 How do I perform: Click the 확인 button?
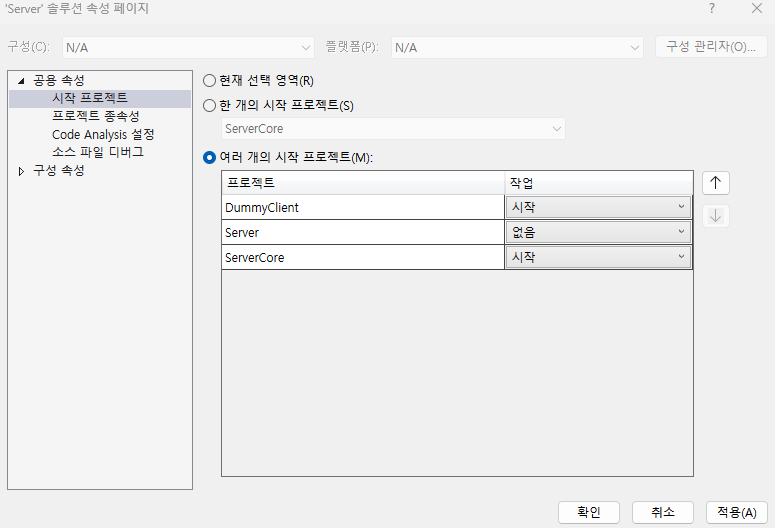click(x=589, y=512)
